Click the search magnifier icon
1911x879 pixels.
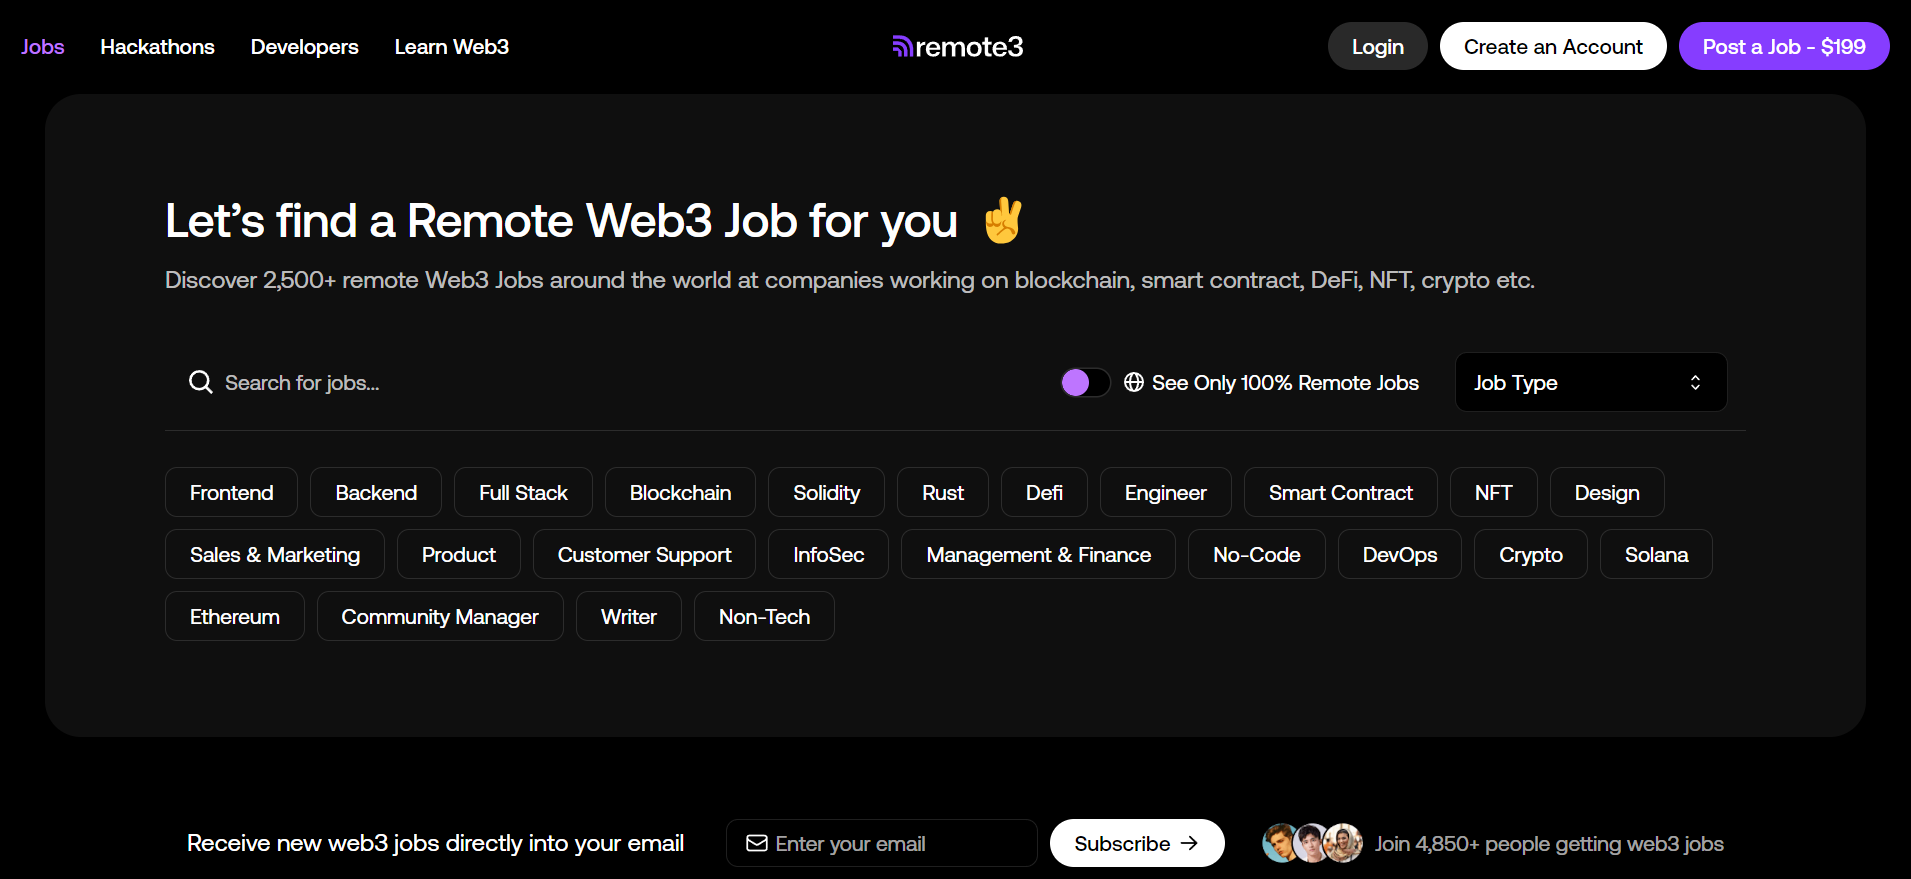click(200, 382)
